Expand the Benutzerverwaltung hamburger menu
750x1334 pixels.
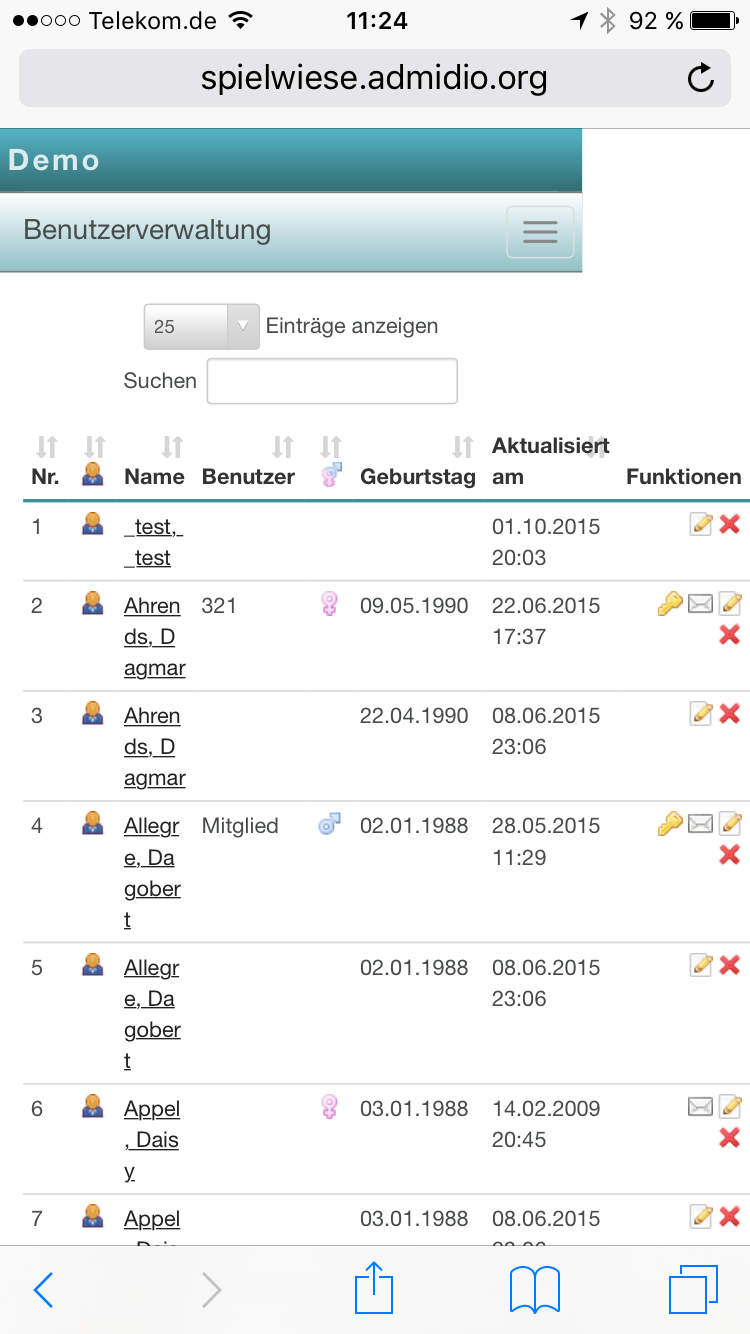[x=540, y=232]
